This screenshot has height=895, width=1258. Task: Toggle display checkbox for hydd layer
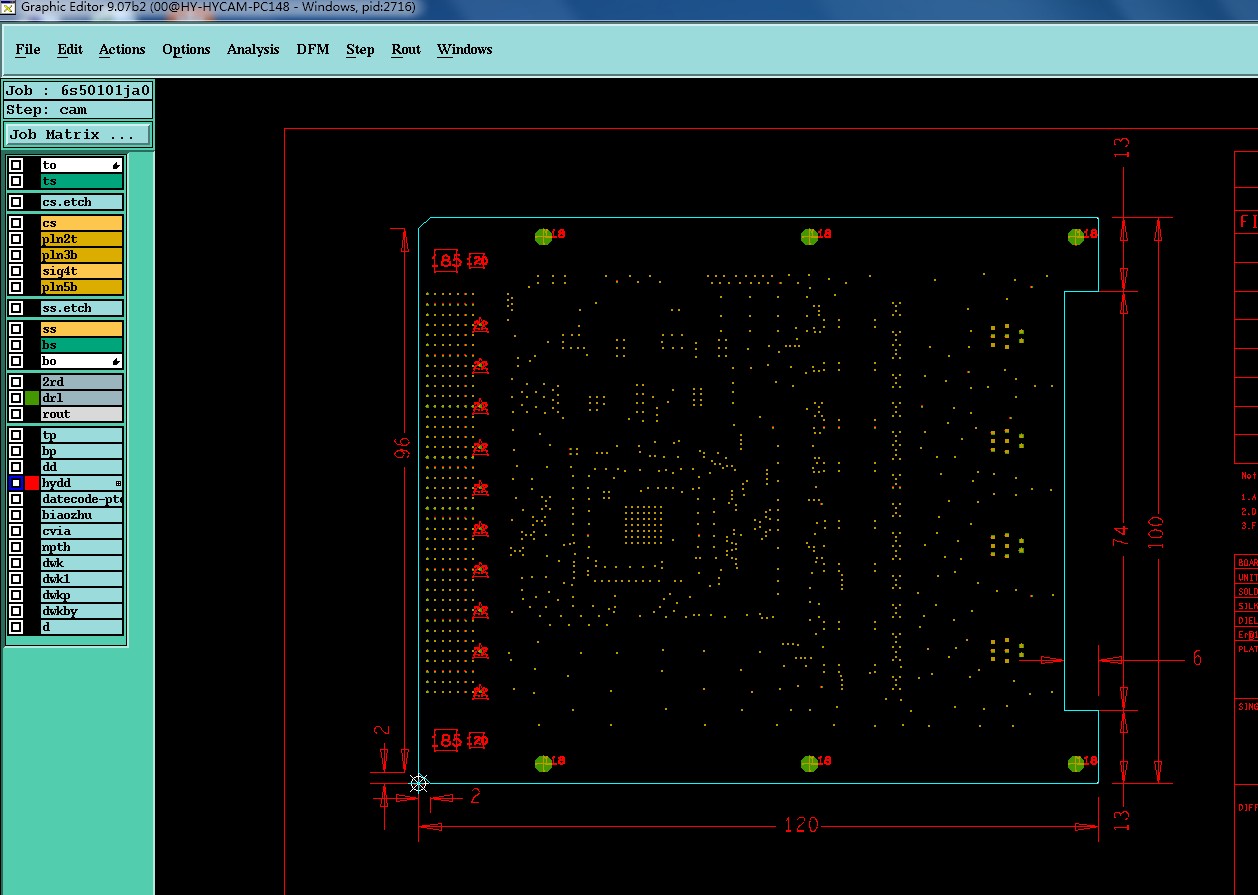click(x=16, y=483)
